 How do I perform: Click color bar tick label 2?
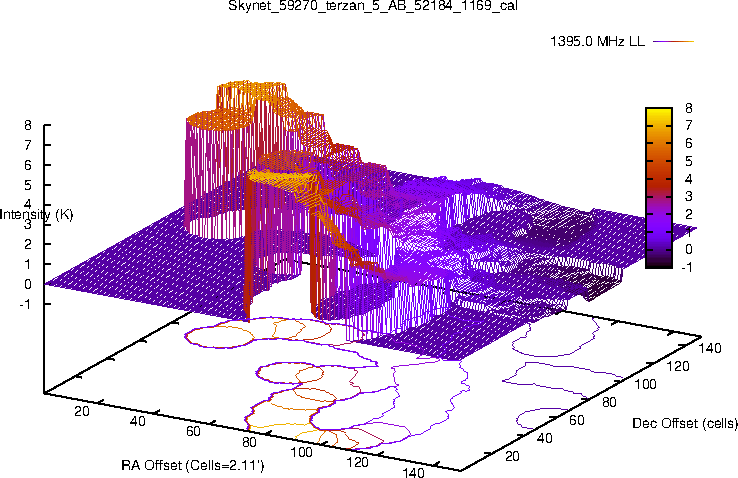pos(689,214)
